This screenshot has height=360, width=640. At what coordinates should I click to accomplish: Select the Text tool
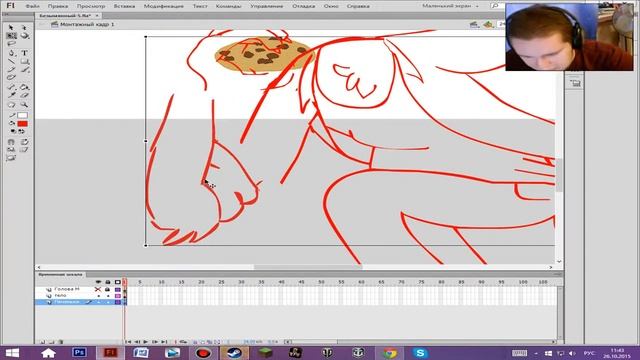[x=24, y=53]
